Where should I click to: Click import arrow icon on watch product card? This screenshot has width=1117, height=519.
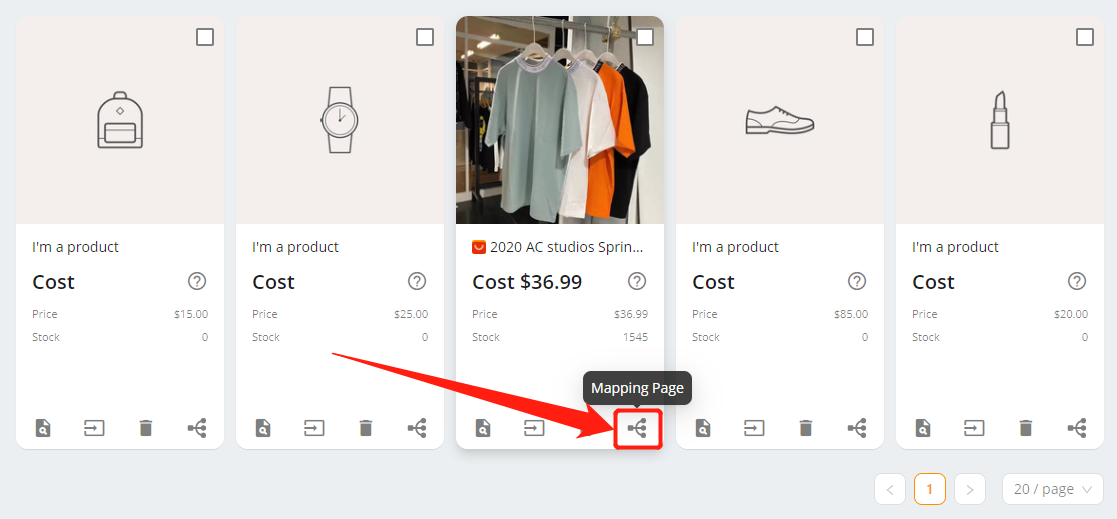pos(314,428)
